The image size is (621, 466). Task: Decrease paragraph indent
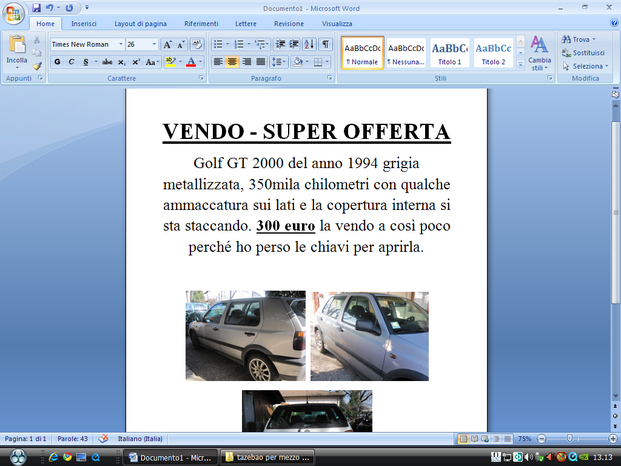(x=280, y=44)
